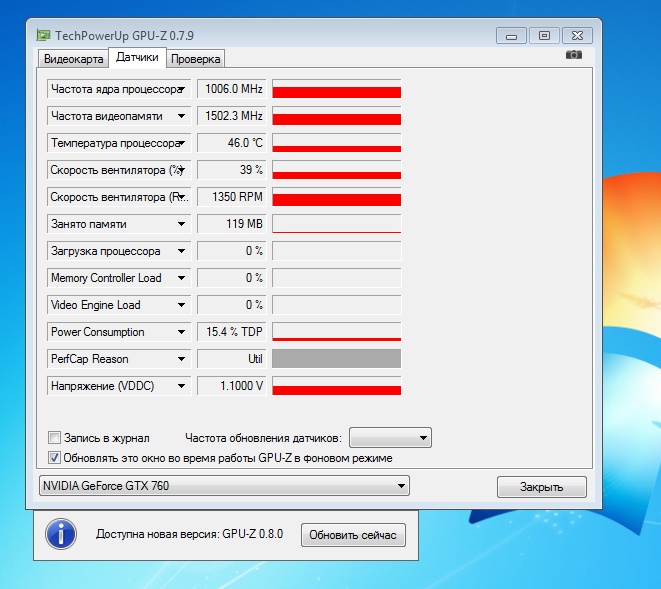Click the 1350 RPM value
The image size is (661, 589).
coord(232,197)
